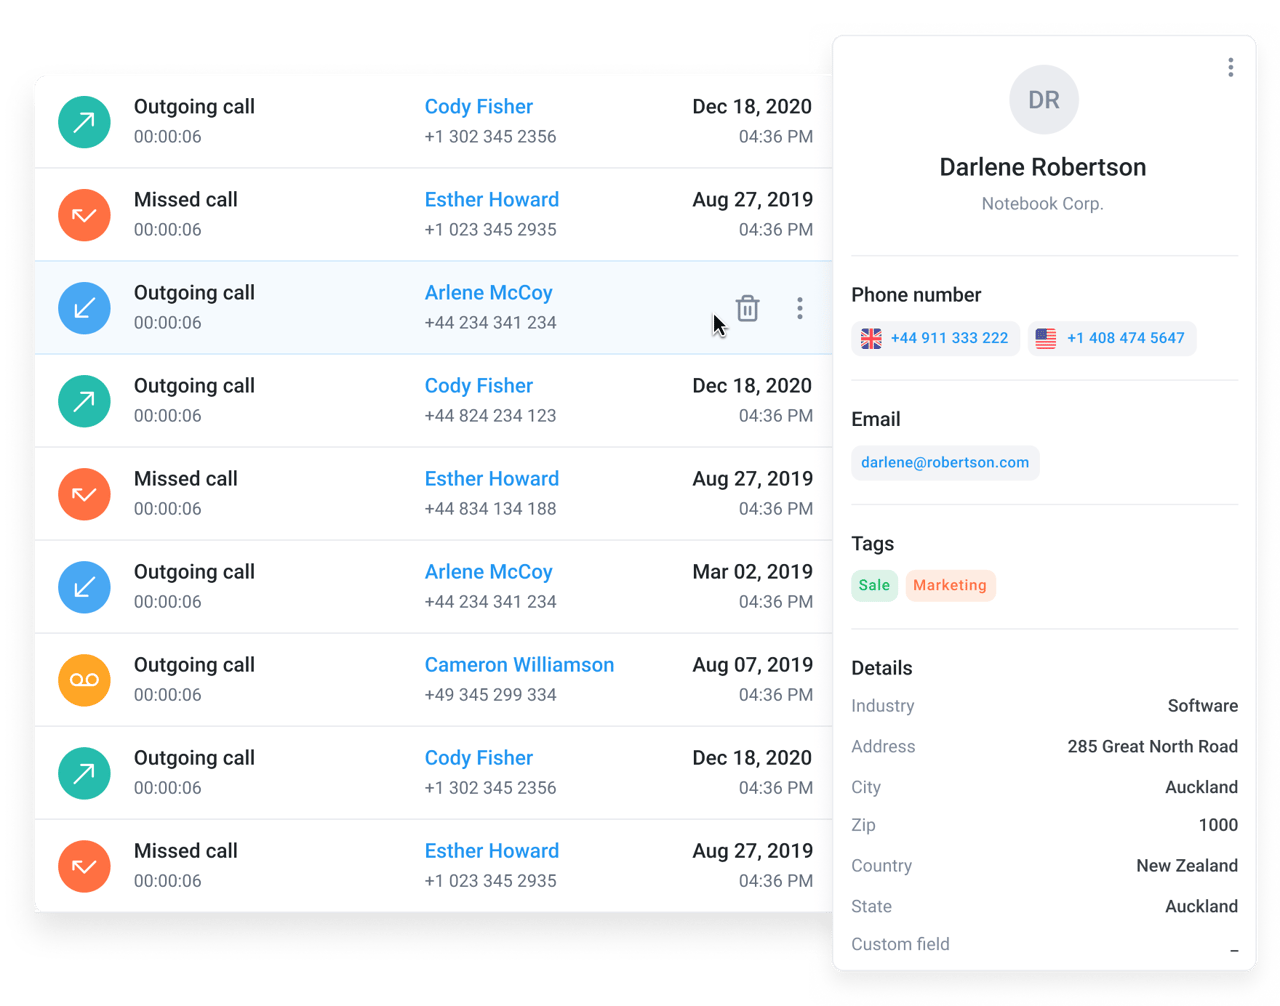This screenshot has width=1280, height=1006.
Task: Click missed call icon on bottom Esther Howard row
Action: [84, 866]
